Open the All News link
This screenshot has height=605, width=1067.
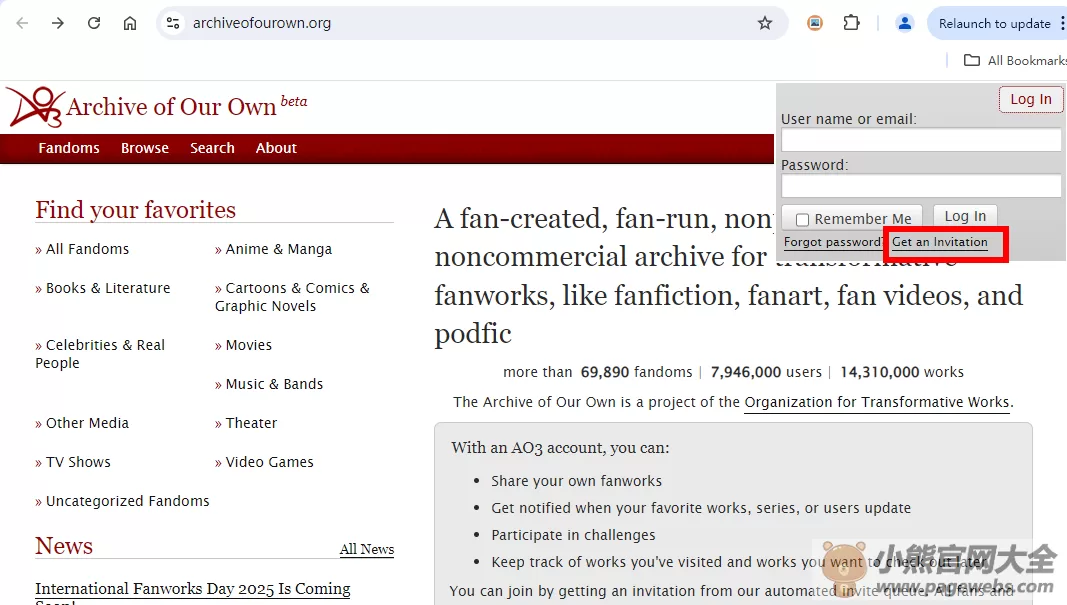[x=367, y=549]
